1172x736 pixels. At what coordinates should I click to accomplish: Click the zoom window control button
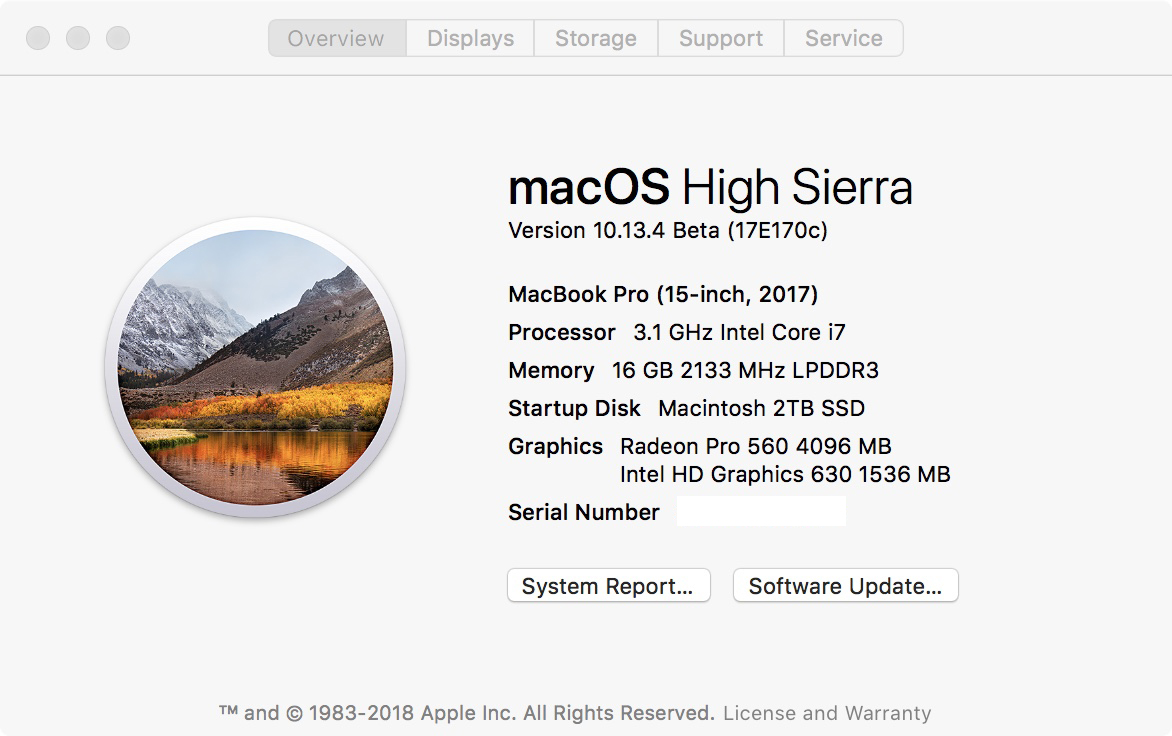[118, 38]
